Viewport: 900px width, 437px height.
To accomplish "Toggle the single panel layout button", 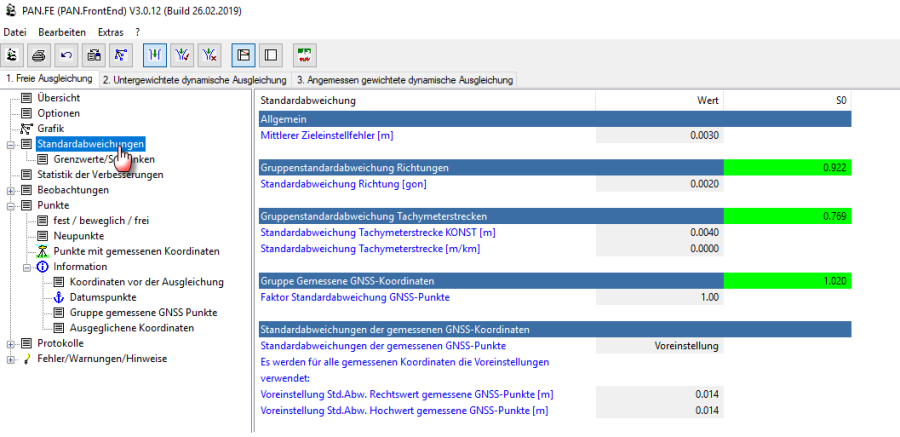I will click(270, 54).
